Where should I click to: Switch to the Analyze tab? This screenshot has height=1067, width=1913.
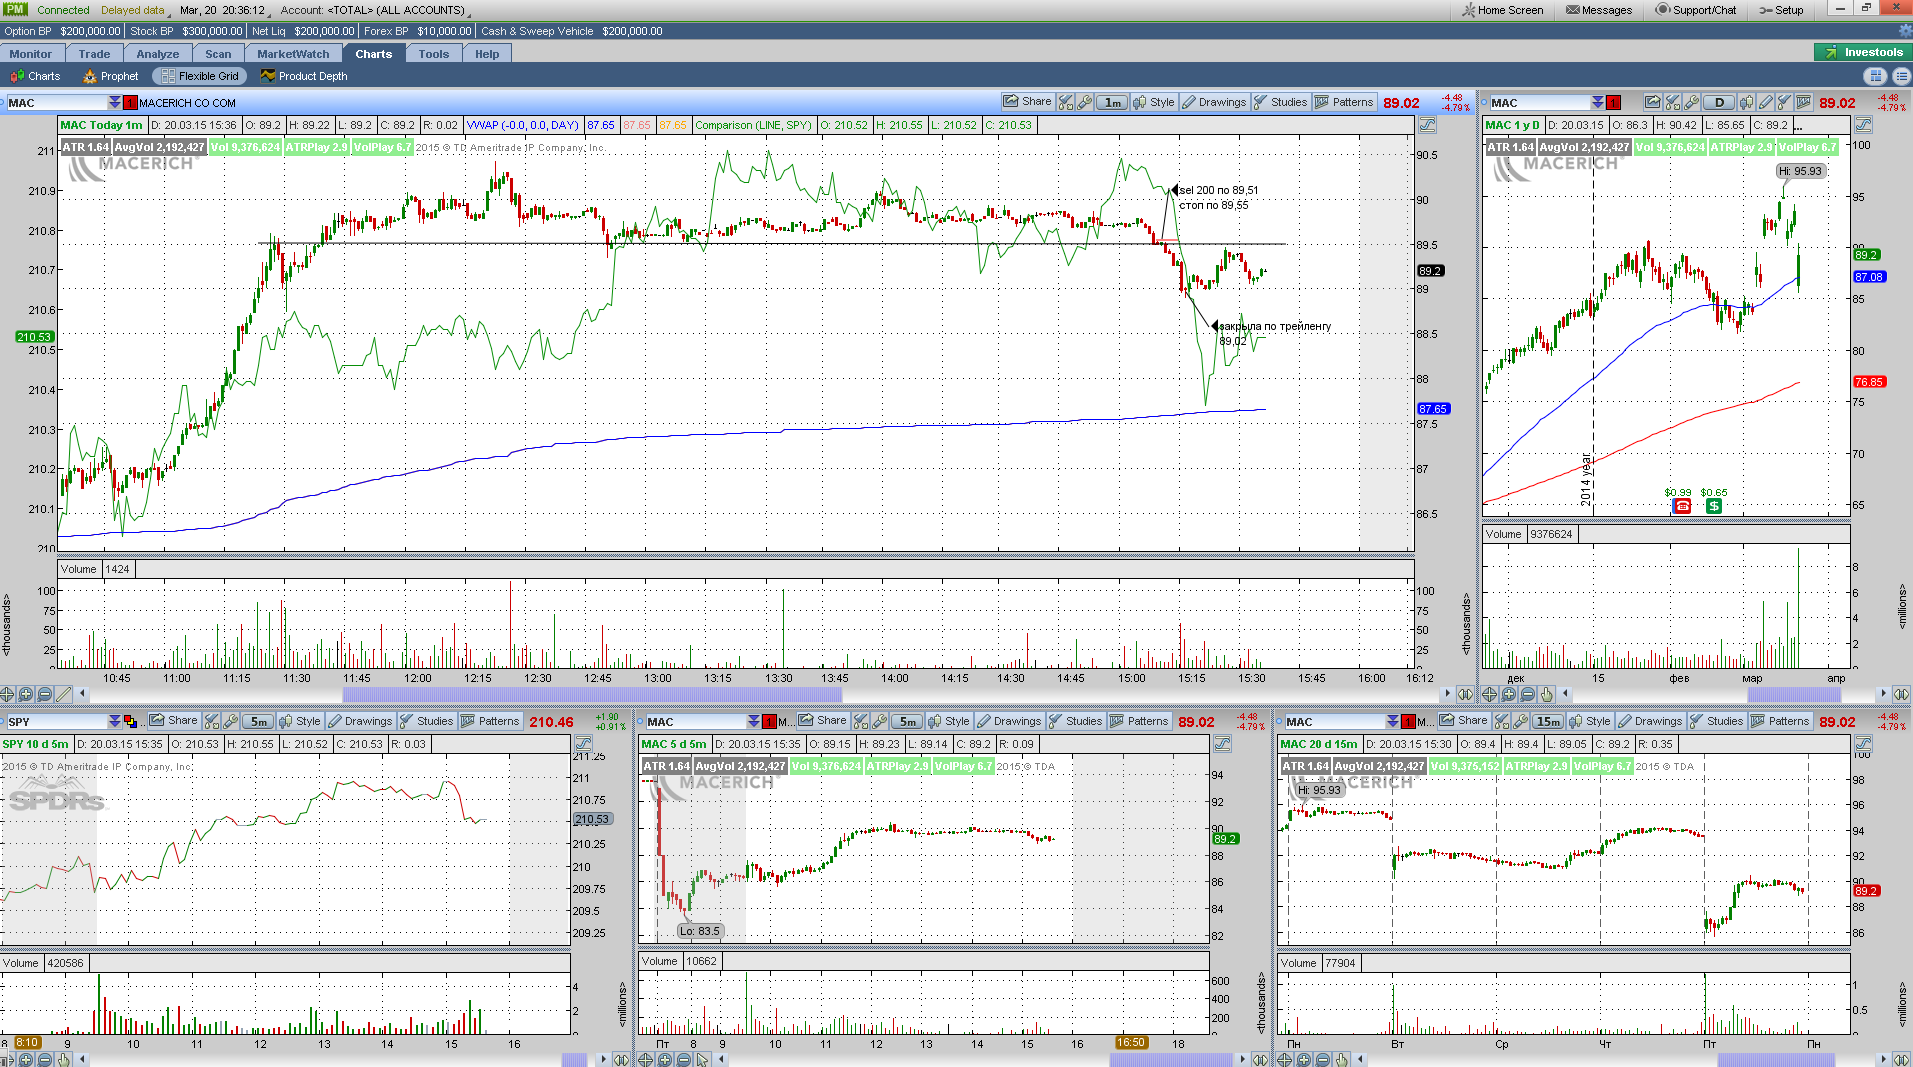(x=157, y=54)
